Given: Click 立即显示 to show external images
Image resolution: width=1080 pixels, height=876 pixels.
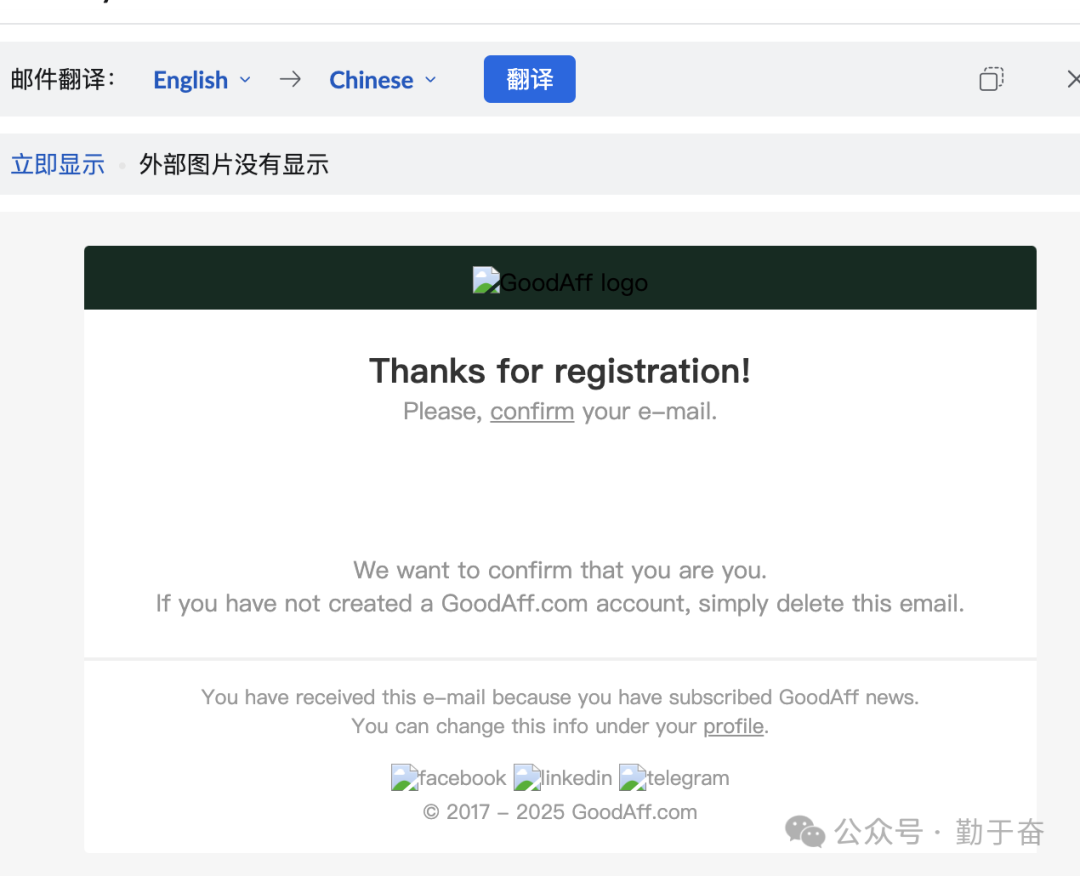Looking at the screenshot, I should 58,165.
